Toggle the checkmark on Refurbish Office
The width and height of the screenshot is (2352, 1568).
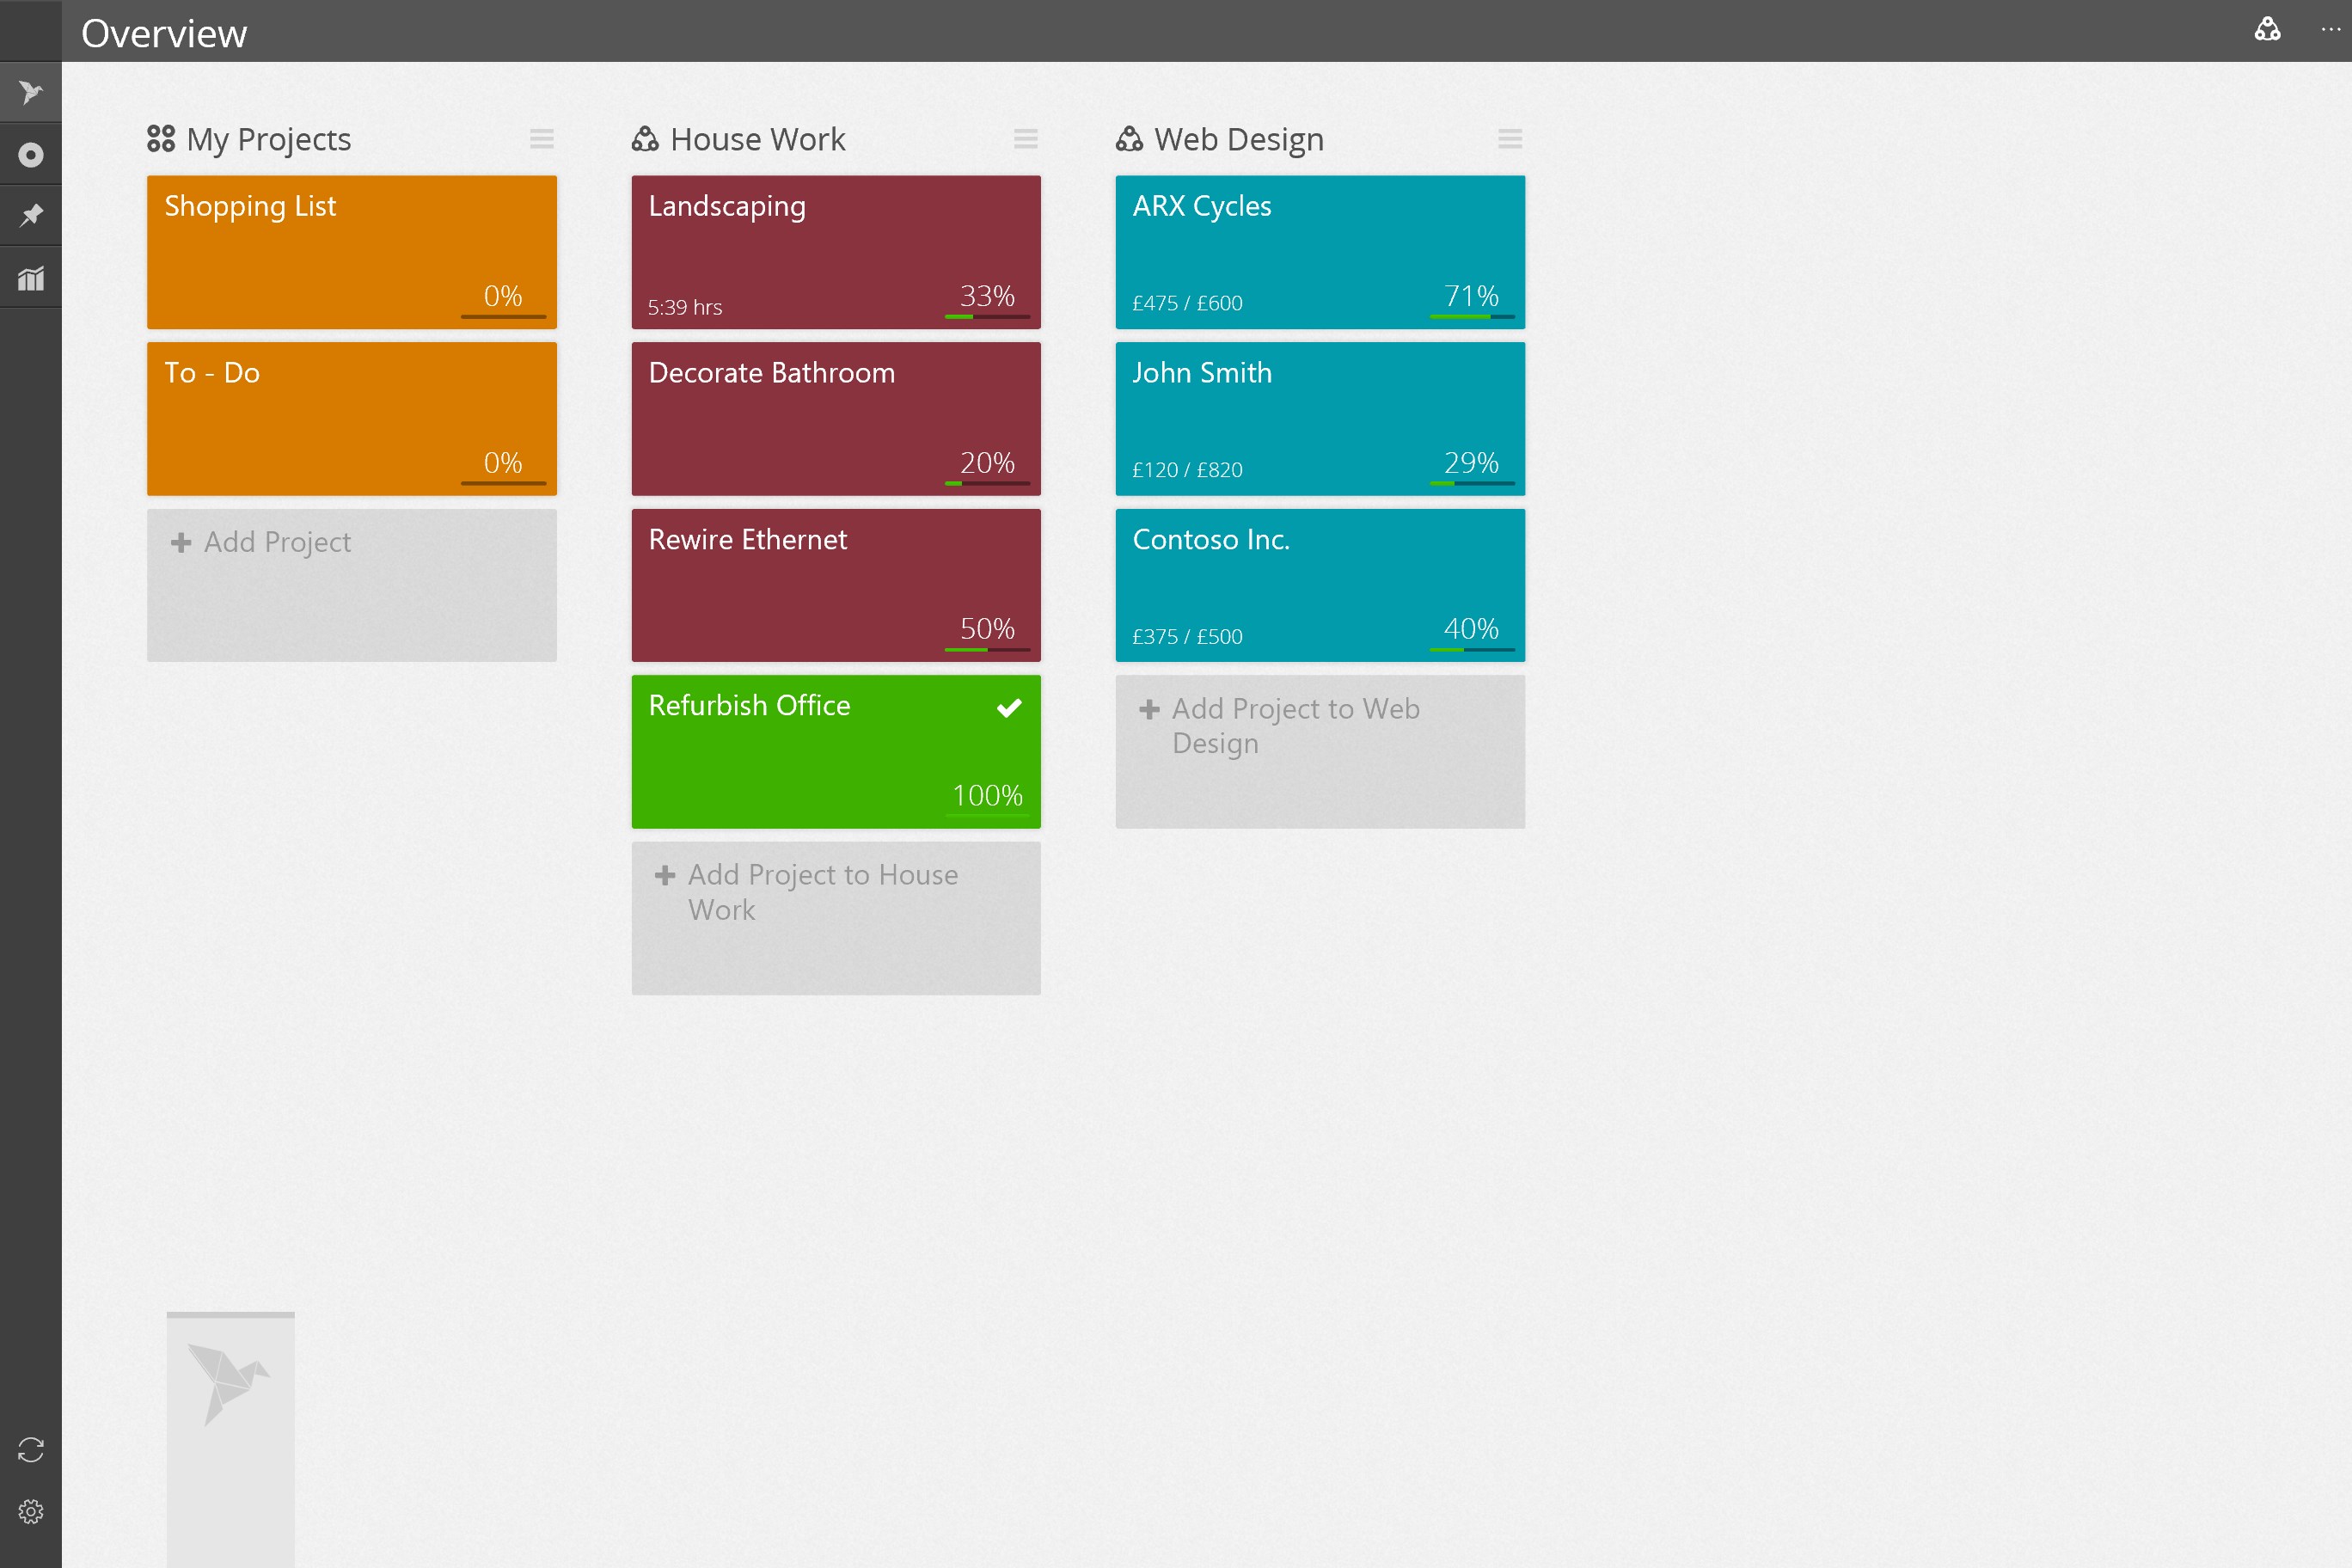pos(1009,708)
